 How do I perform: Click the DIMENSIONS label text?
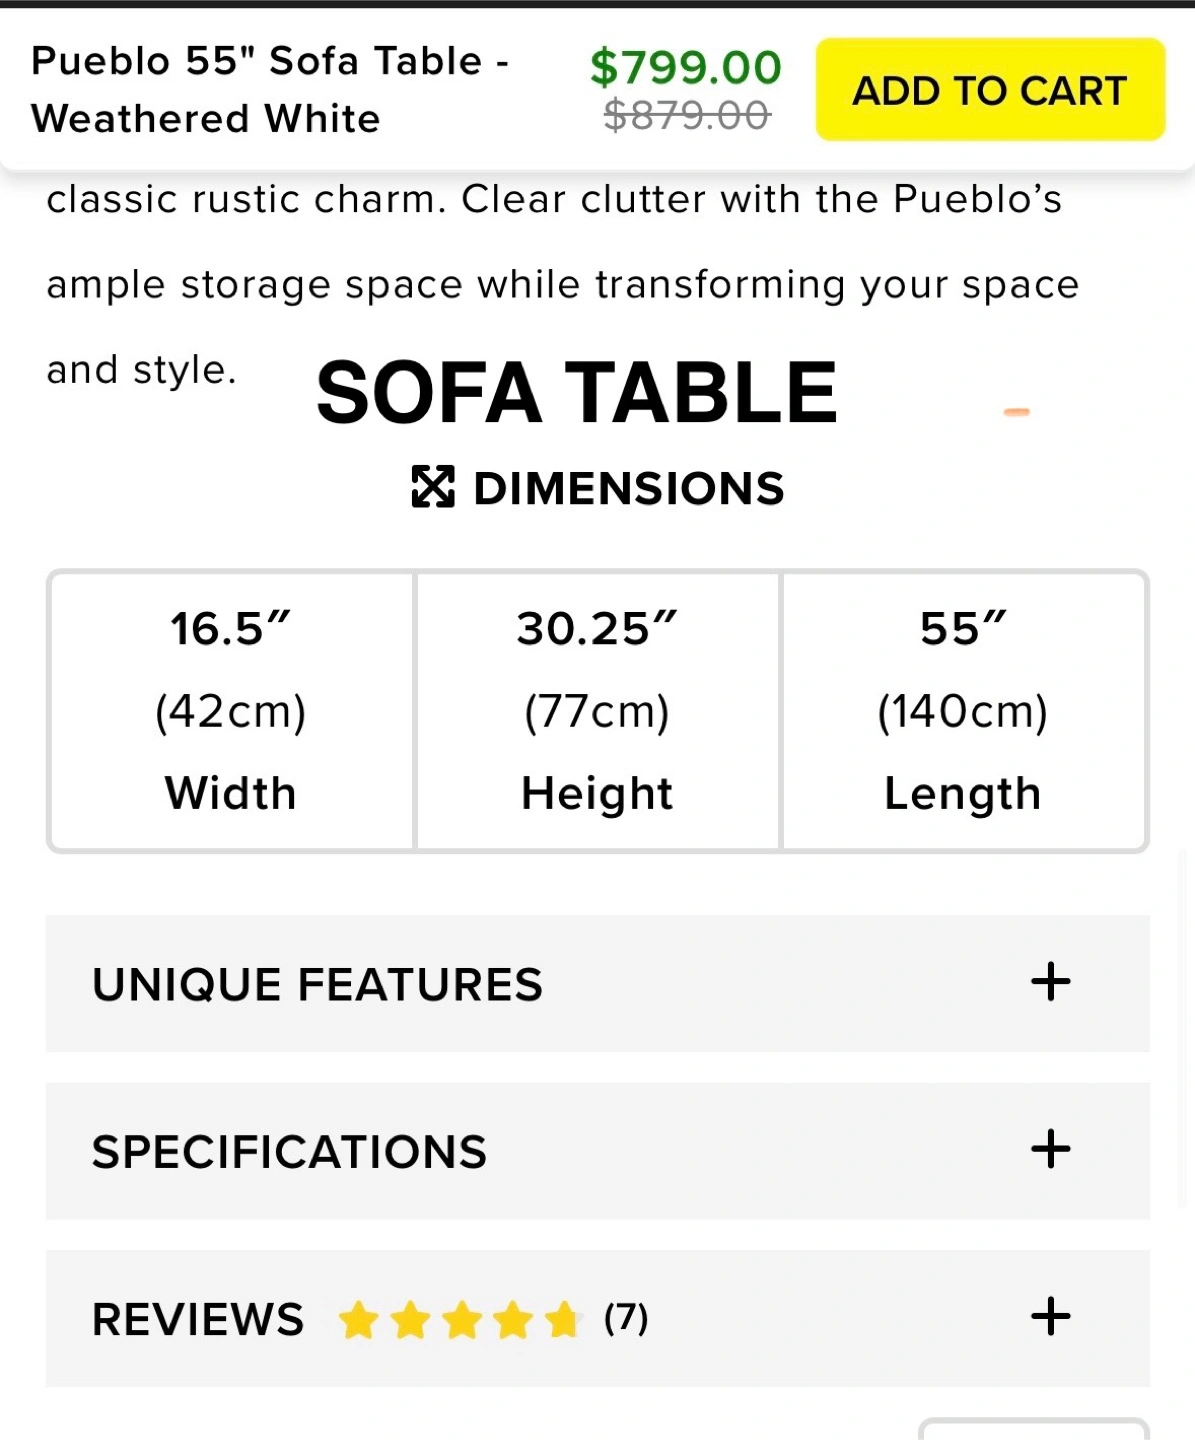629,488
